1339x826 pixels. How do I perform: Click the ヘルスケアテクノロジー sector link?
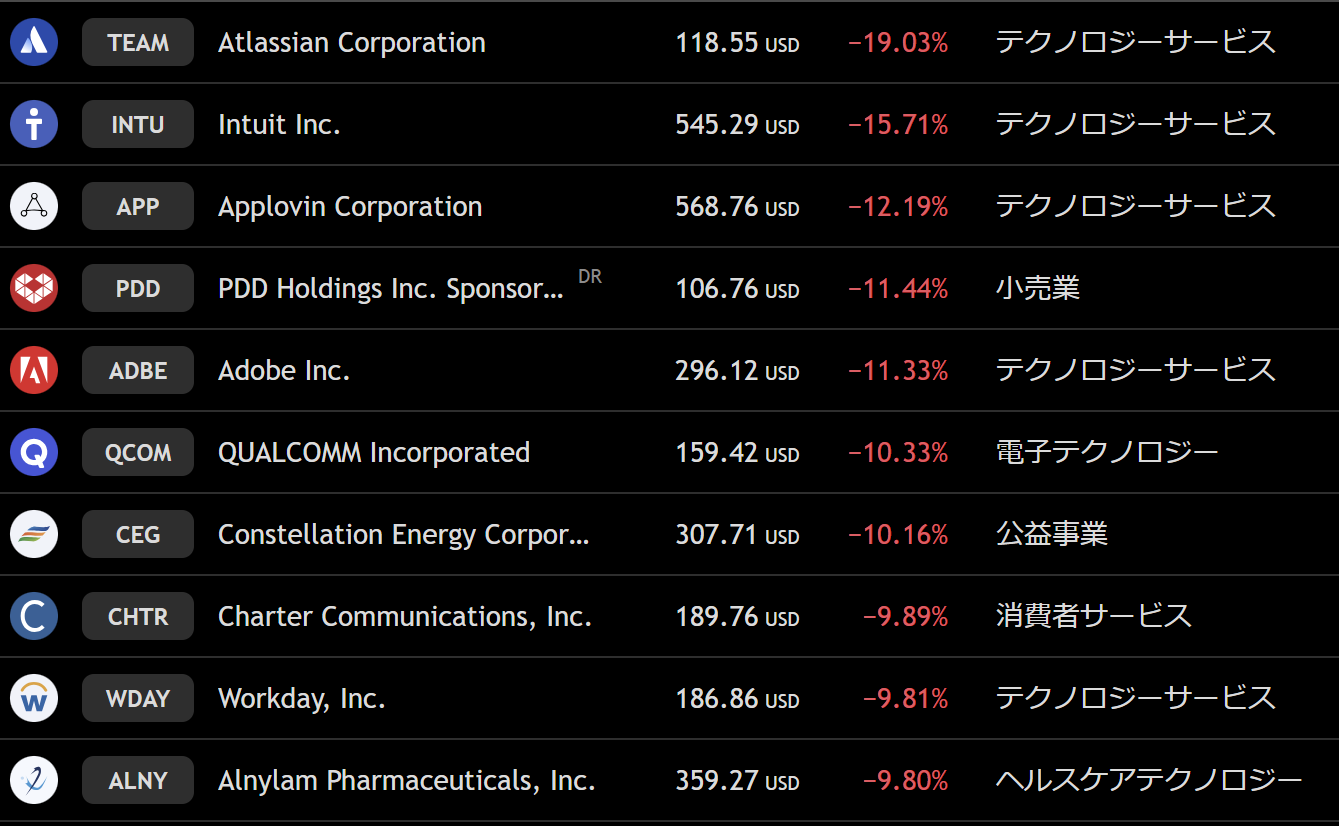point(1148,781)
